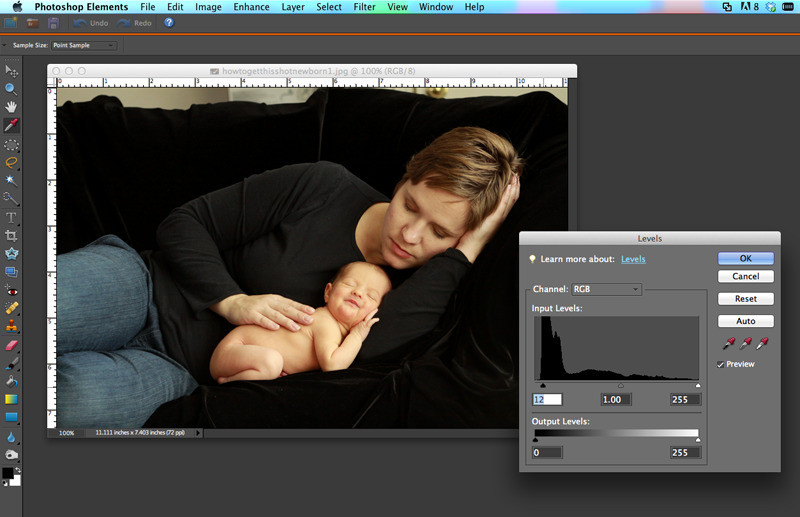Select the Cookie Cutter star tool
The image size is (800, 517).
pos(11,254)
